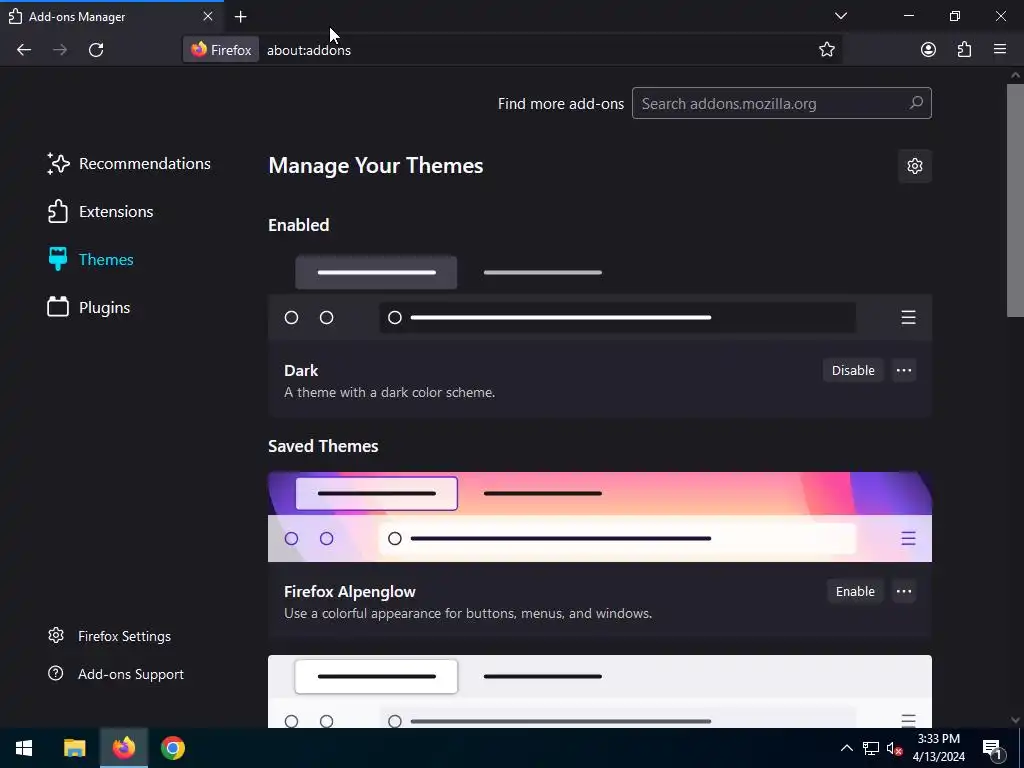Click the magnifier icon in add-ons search
Screen dimensions: 1024x768
[916, 103]
